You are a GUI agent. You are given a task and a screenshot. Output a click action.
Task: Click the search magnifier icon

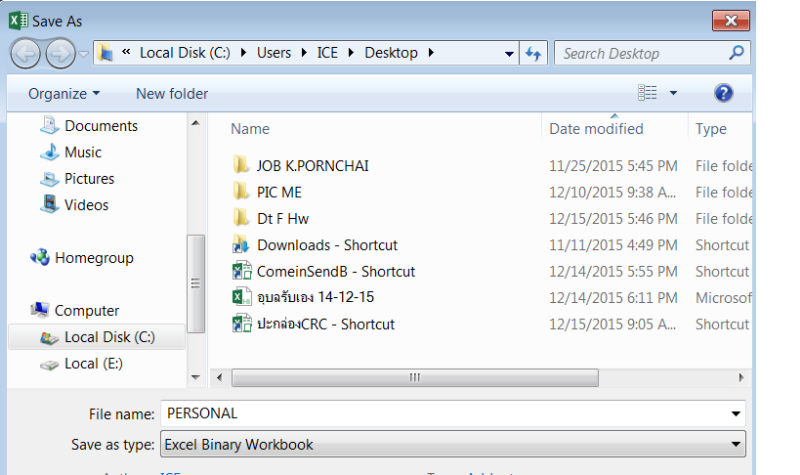736,53
